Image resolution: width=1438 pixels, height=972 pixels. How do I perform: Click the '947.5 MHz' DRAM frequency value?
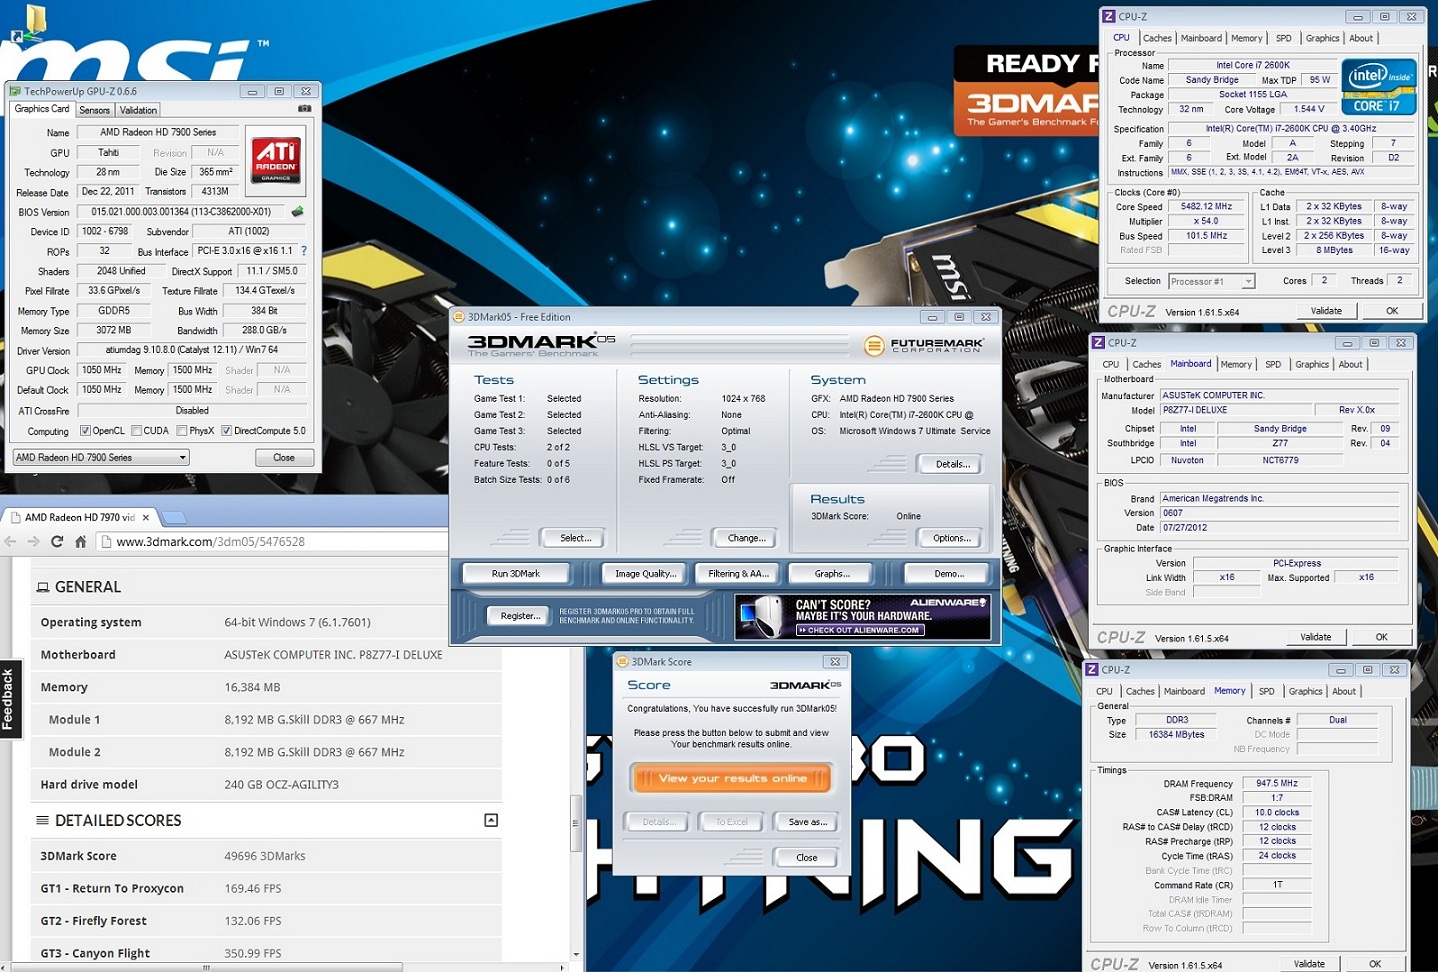(1277, 784)
